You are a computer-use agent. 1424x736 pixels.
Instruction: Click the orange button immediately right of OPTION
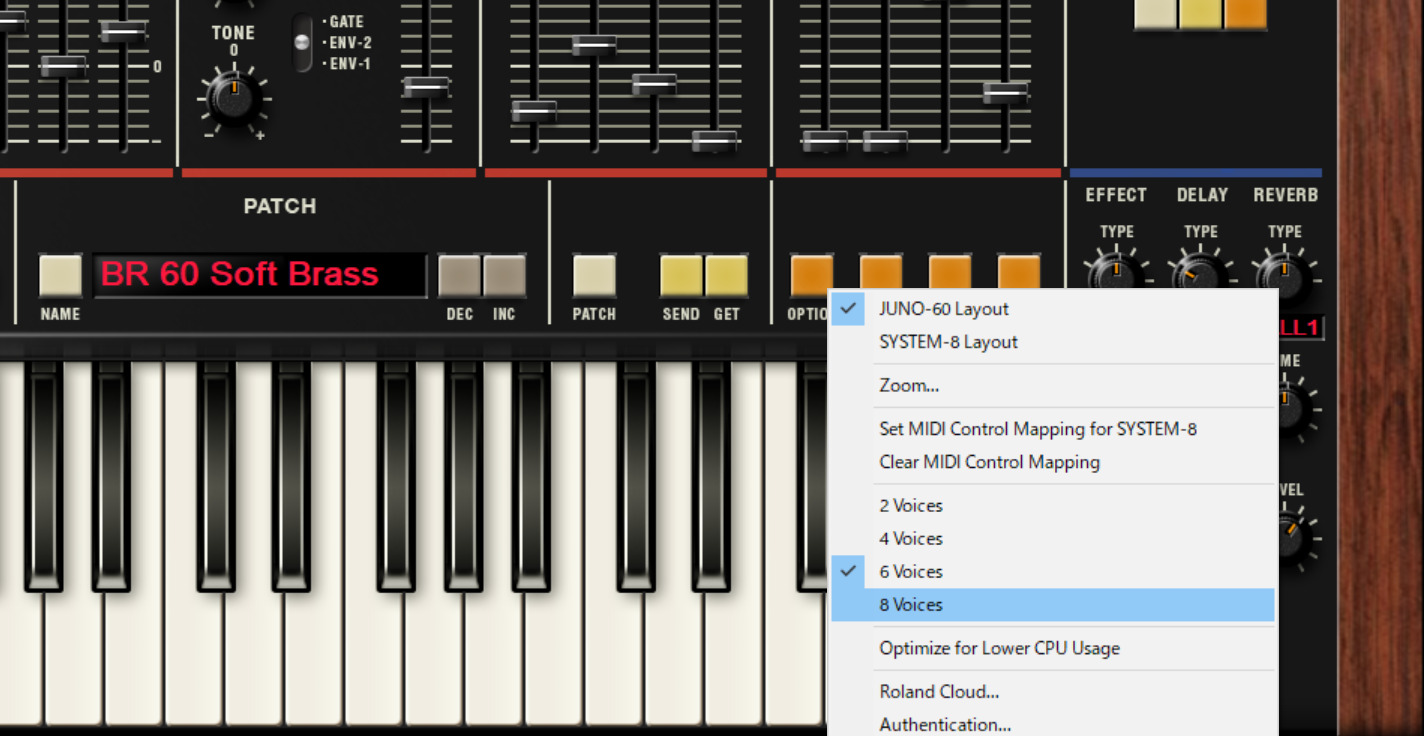coord(881,272)
